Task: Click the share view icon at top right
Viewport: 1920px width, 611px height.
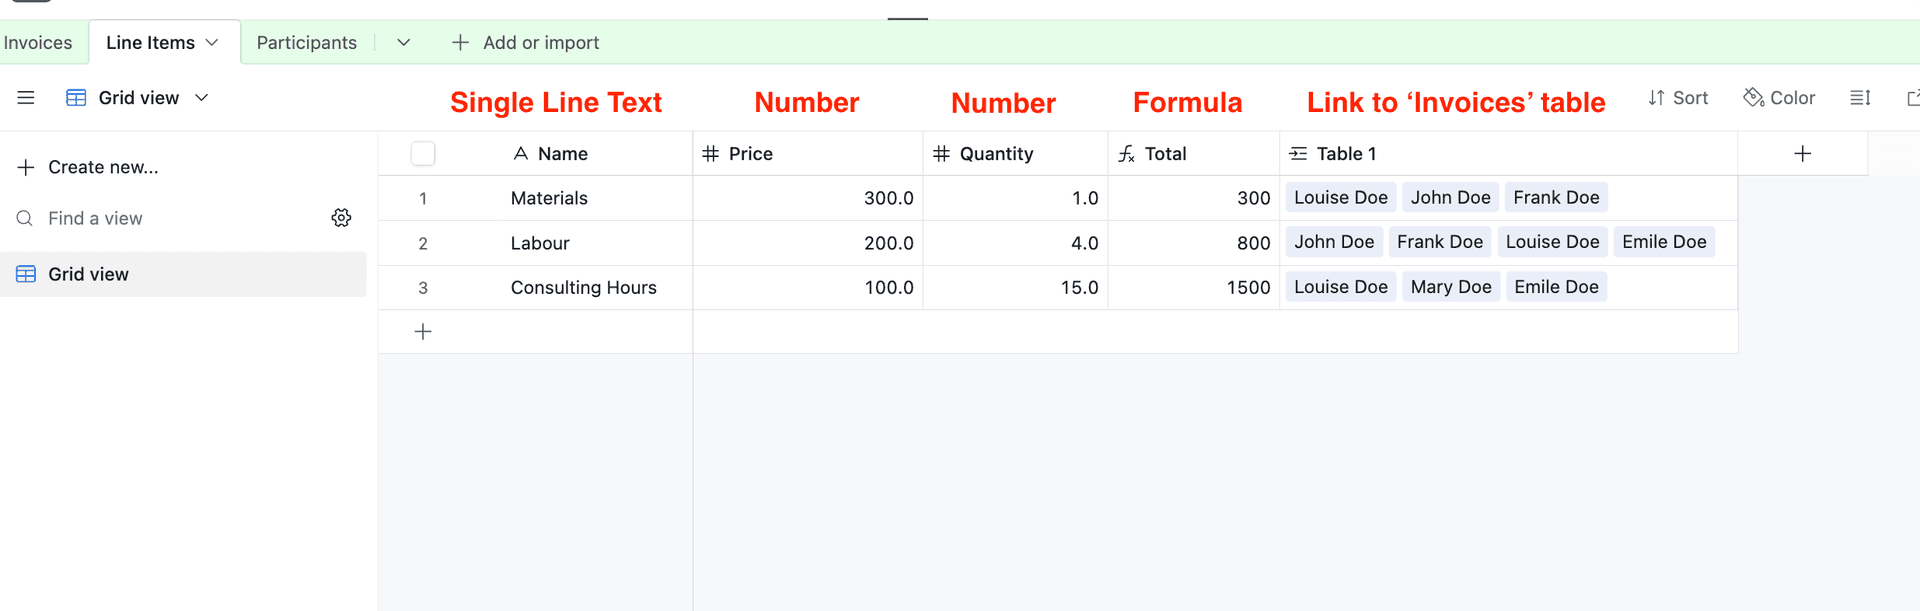Action: [1913, 97]
